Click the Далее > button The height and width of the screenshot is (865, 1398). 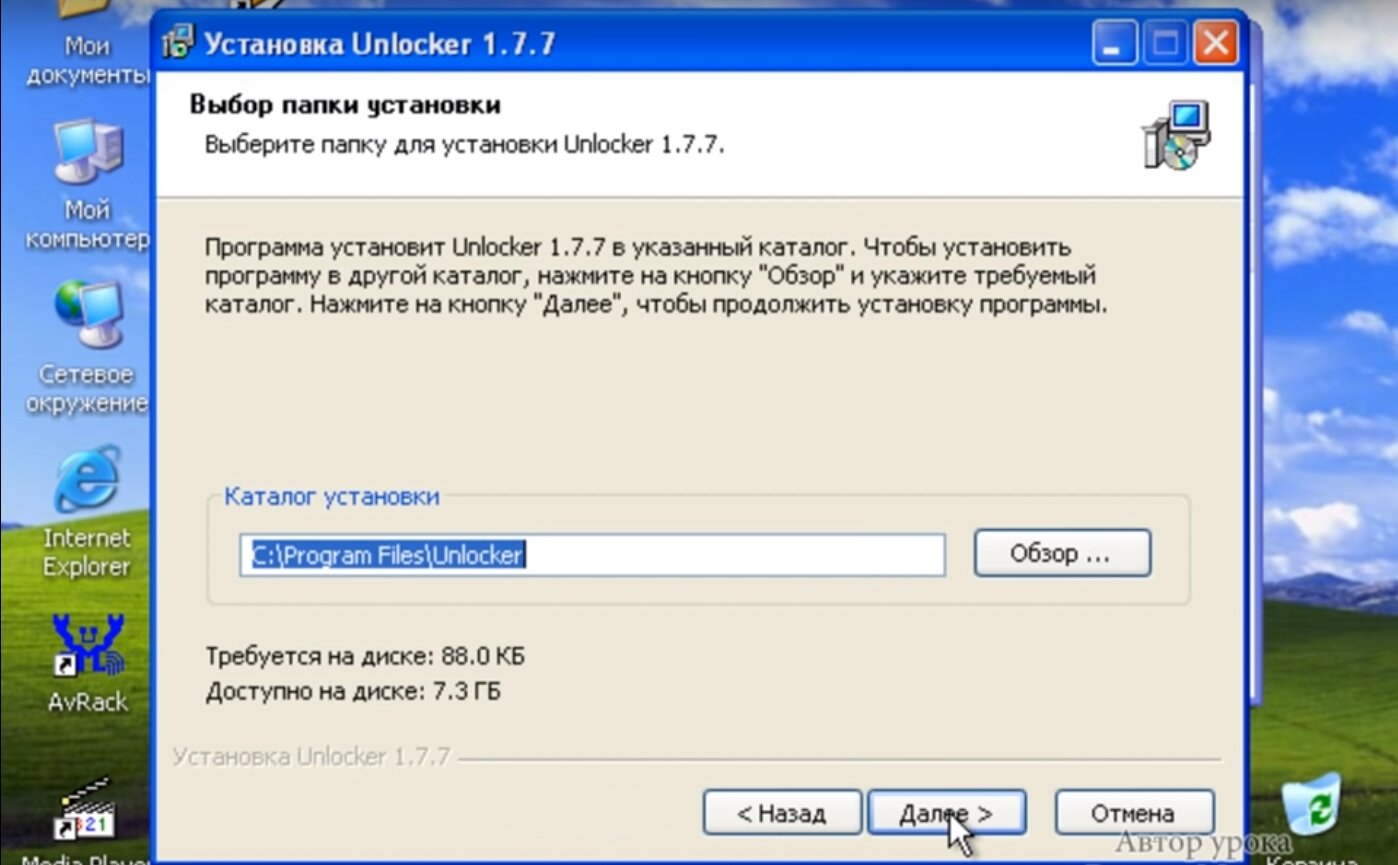(946, 812)
